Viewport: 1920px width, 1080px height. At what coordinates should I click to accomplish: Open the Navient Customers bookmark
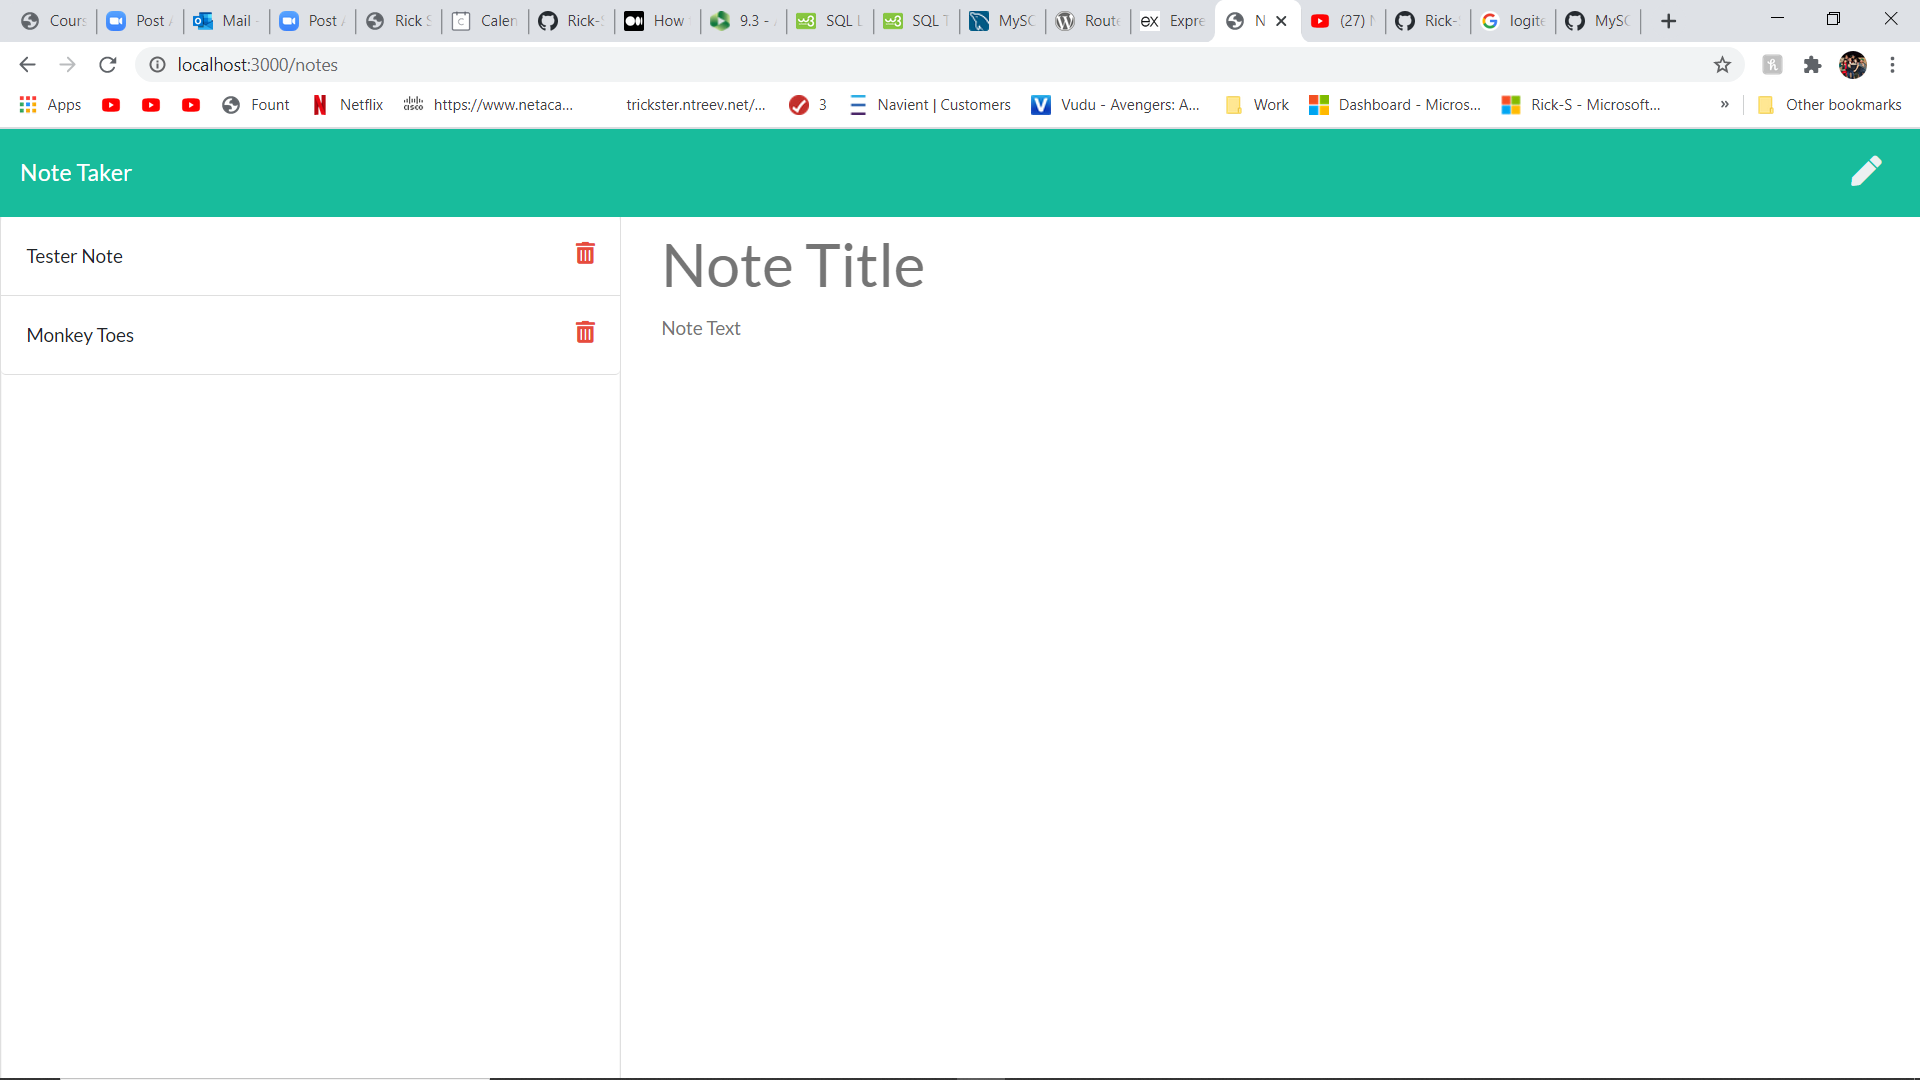(930, 104)
